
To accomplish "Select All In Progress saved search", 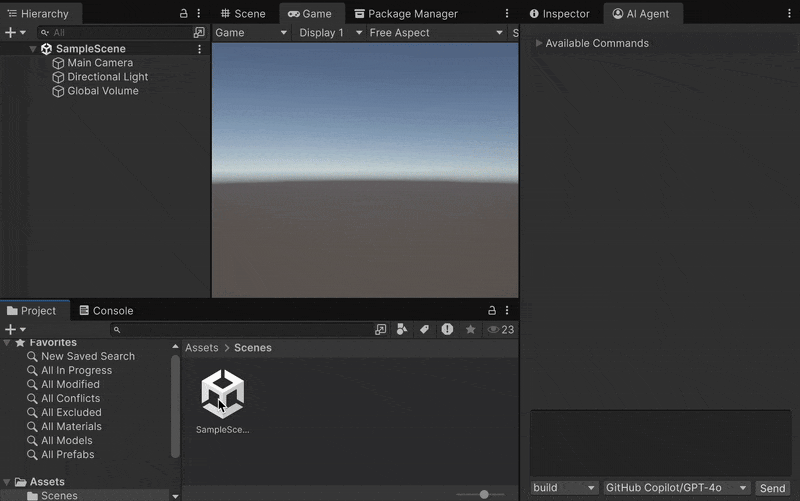I will click(x=77, y=370).
